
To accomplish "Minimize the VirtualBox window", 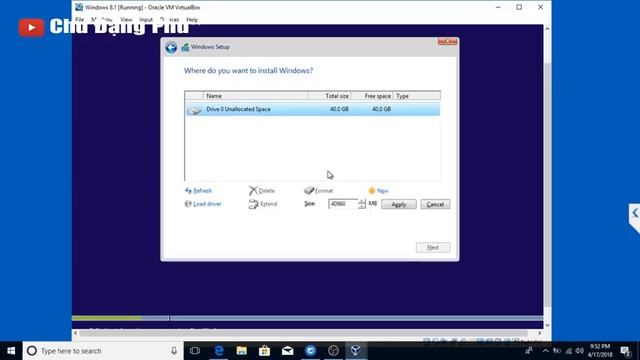I will [x=498, y=7].
